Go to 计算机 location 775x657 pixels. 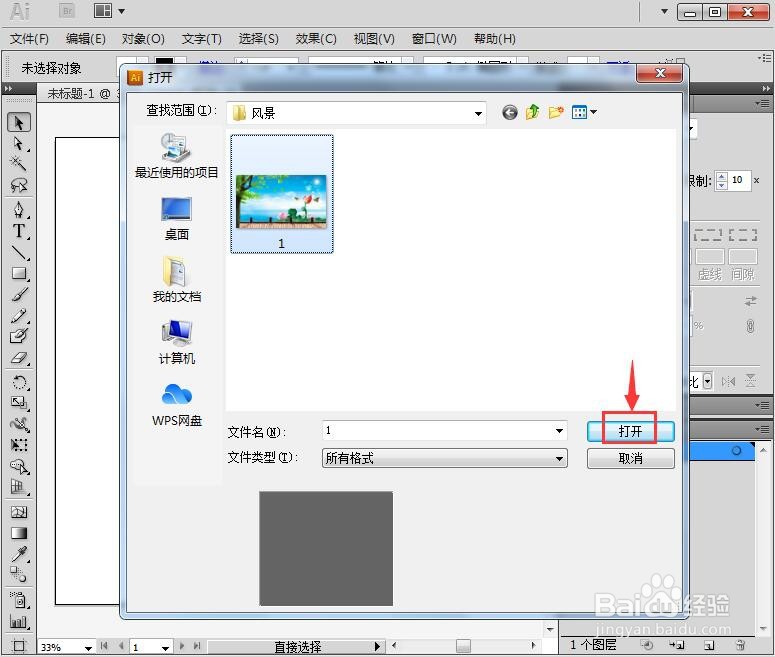(x=176, y=342)
